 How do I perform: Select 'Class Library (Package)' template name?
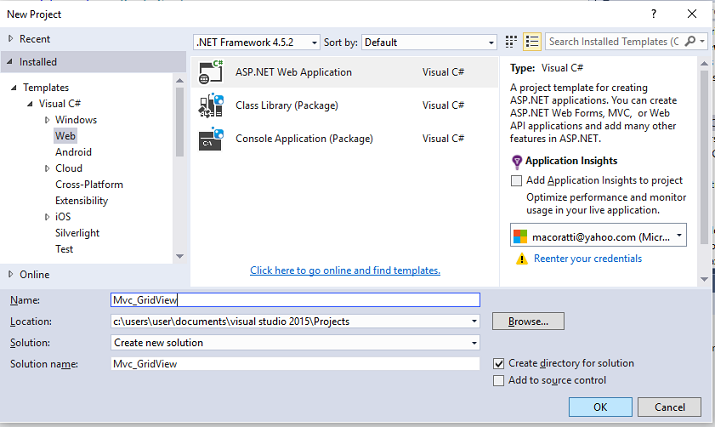click(x=287, y=105)
